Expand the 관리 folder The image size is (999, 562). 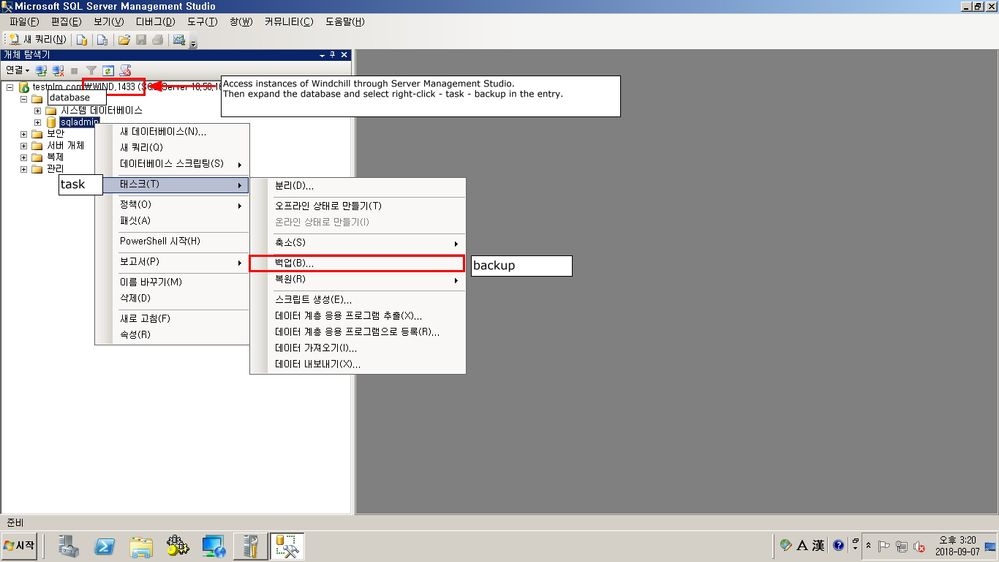pos(24,169)
